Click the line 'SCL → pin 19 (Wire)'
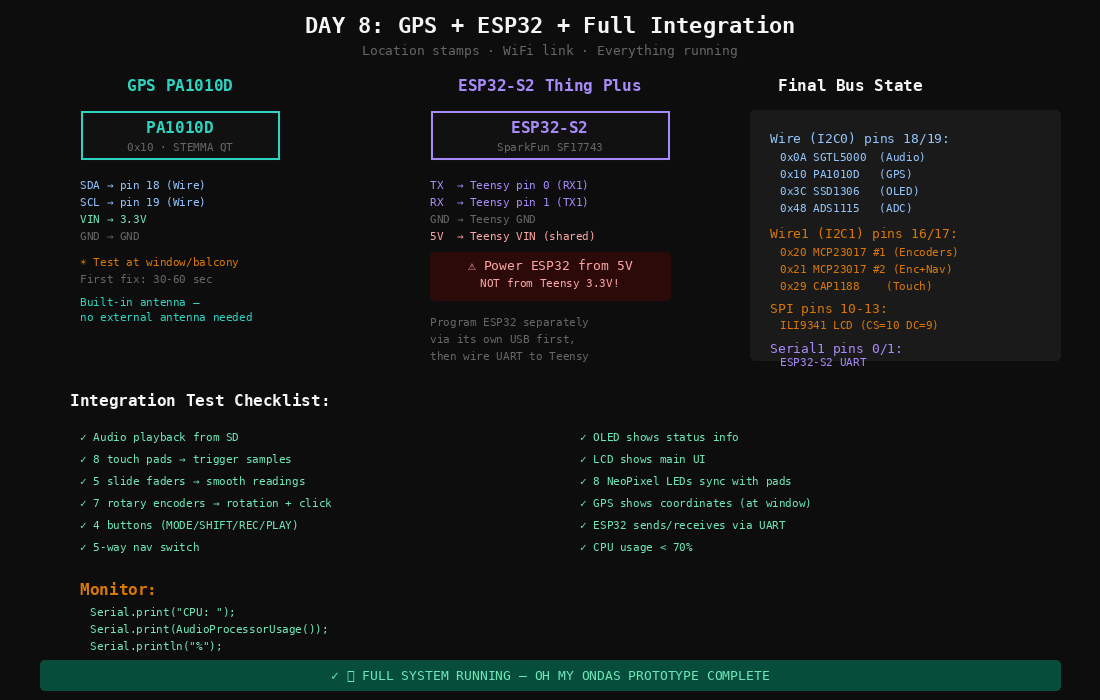This screenshot has height=700, width=1100. (x=142, y=202)
